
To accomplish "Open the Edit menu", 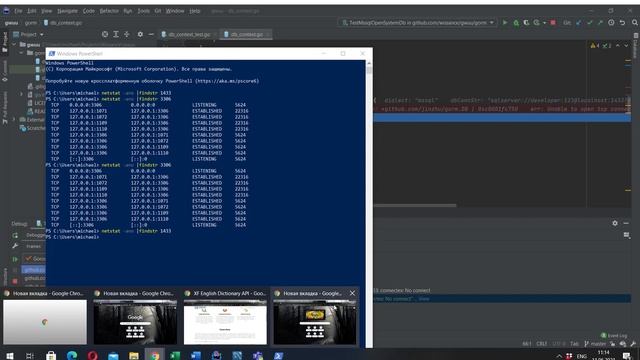I will (32, 11).
